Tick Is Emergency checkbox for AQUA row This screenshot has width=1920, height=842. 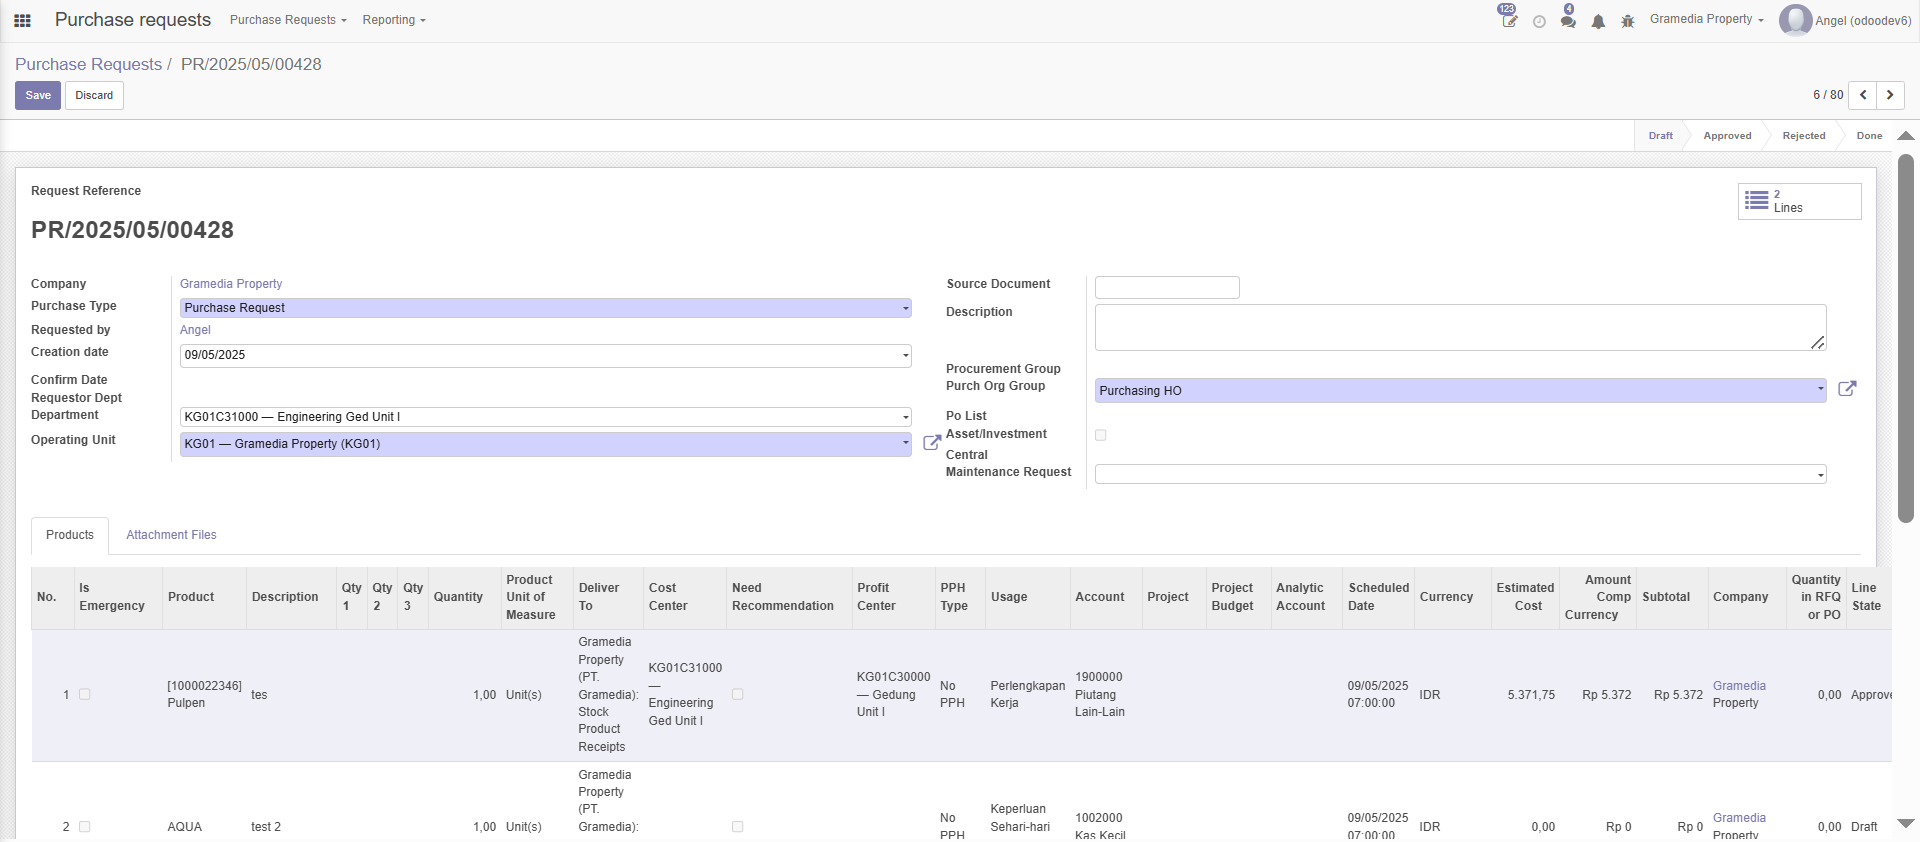[85, 827]
